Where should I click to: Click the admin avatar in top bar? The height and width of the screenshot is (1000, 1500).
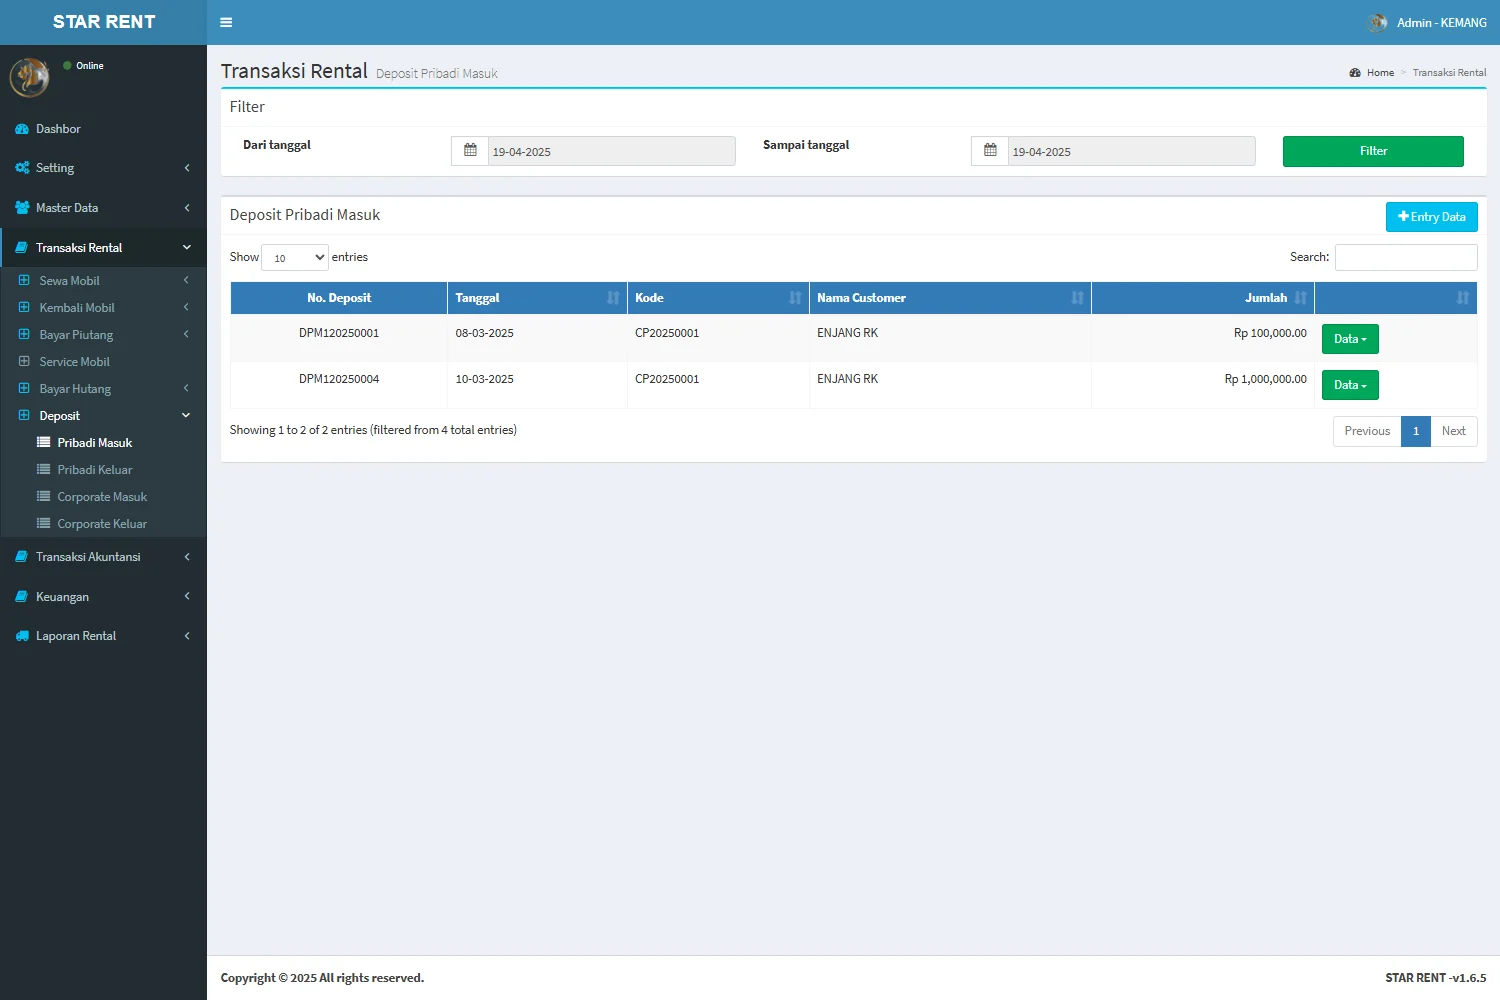(1378, 22)
